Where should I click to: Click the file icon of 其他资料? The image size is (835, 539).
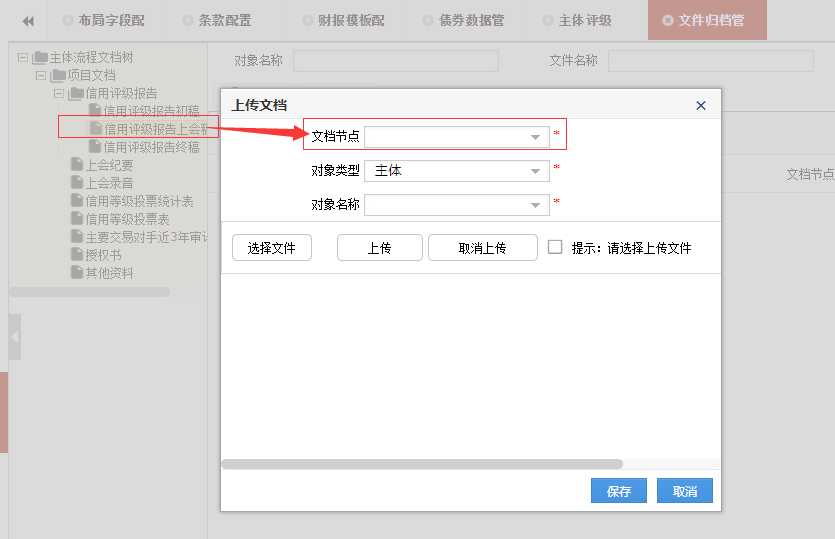pos(77,273)
